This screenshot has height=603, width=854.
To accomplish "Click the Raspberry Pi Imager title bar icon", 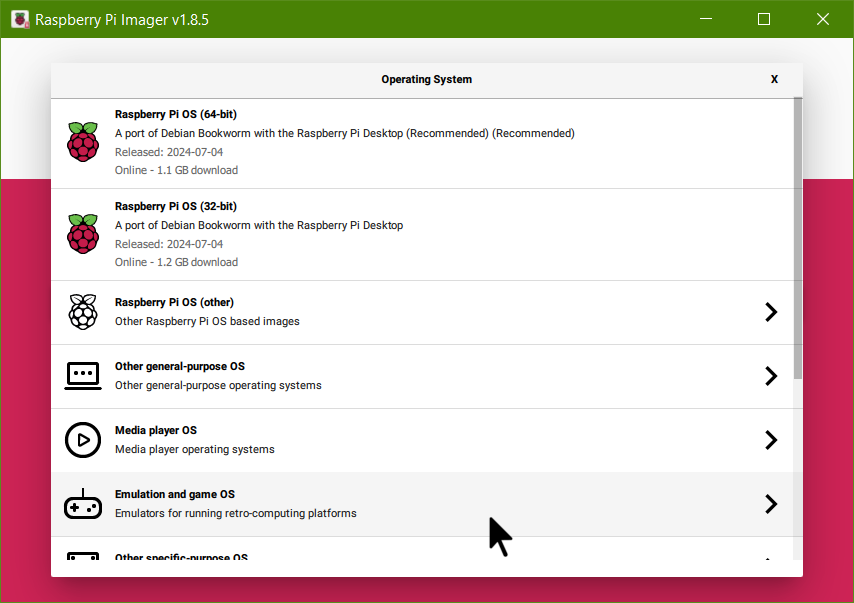I will (x=20, y=19).
